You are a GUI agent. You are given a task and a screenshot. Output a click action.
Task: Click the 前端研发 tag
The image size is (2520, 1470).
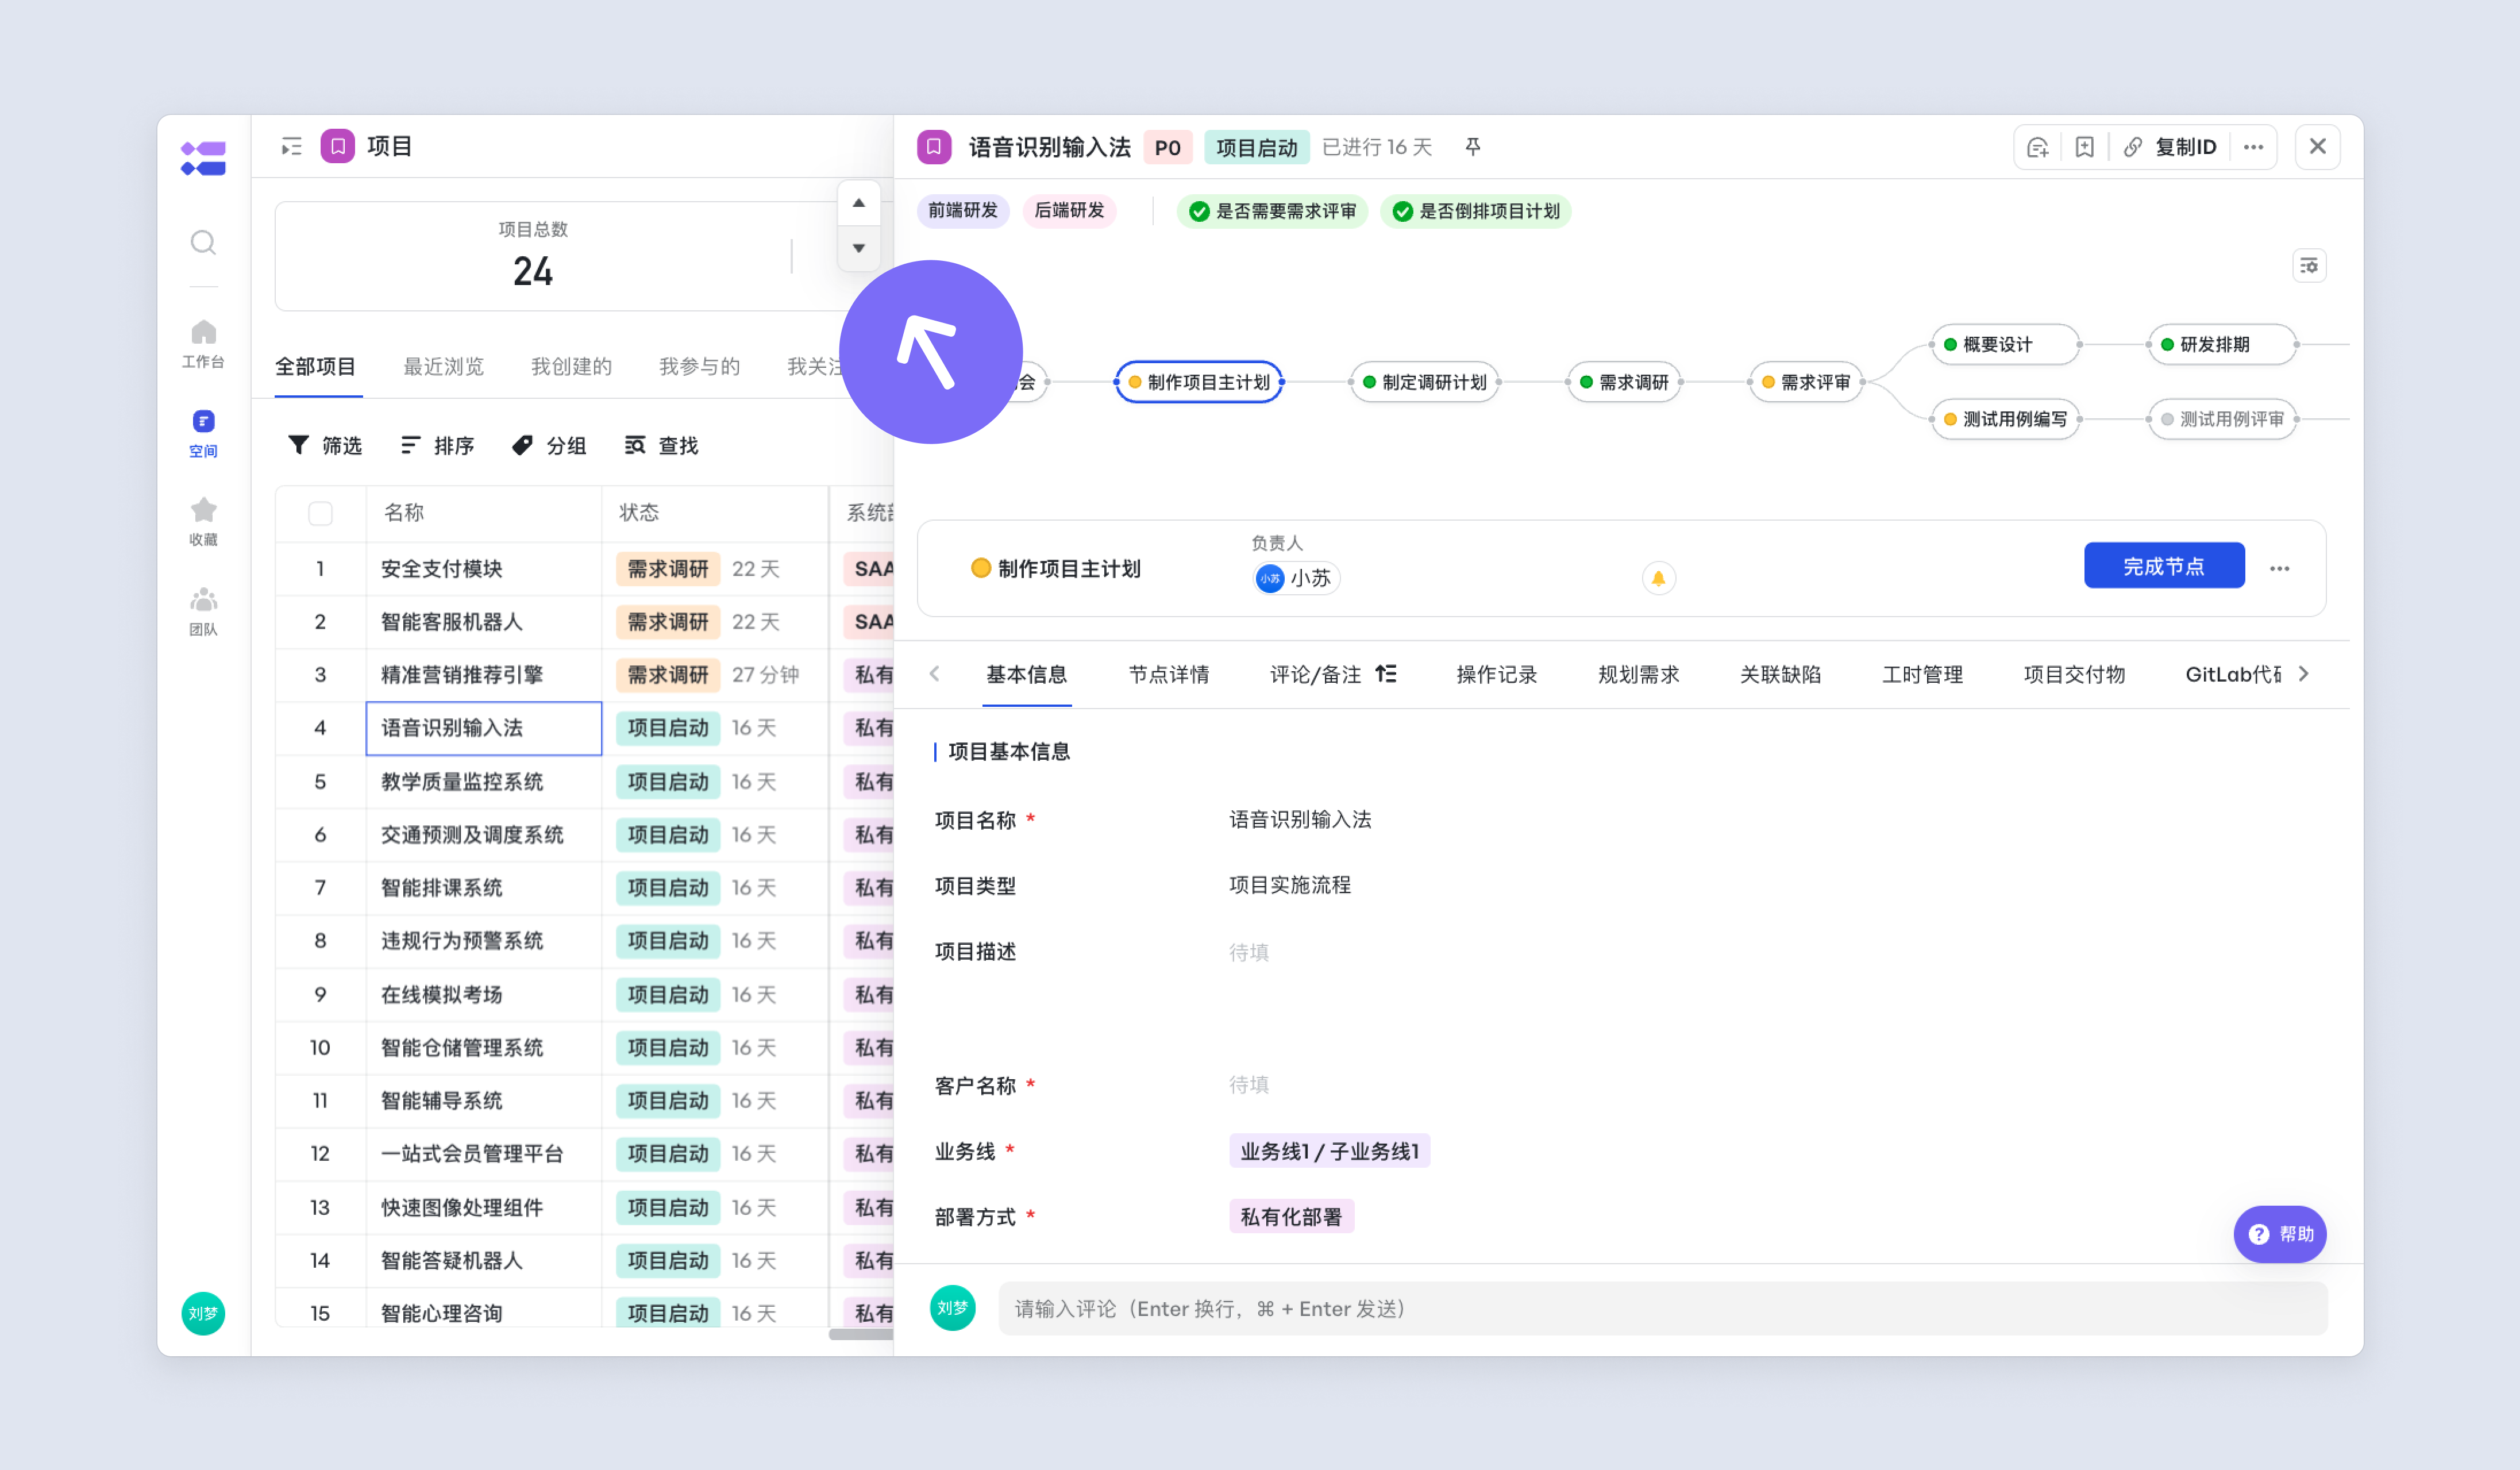click(963, 210)
